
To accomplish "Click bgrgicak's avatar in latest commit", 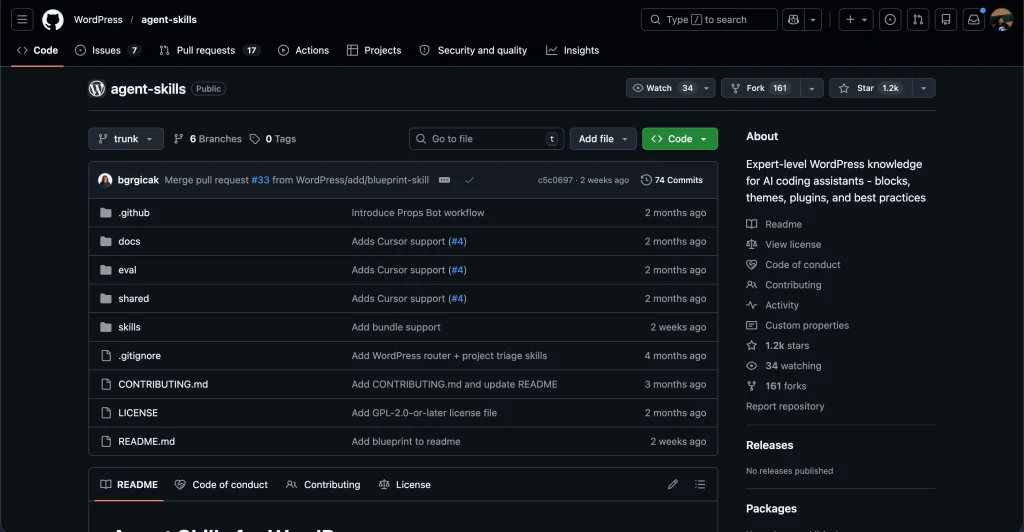I will [104, 180].
